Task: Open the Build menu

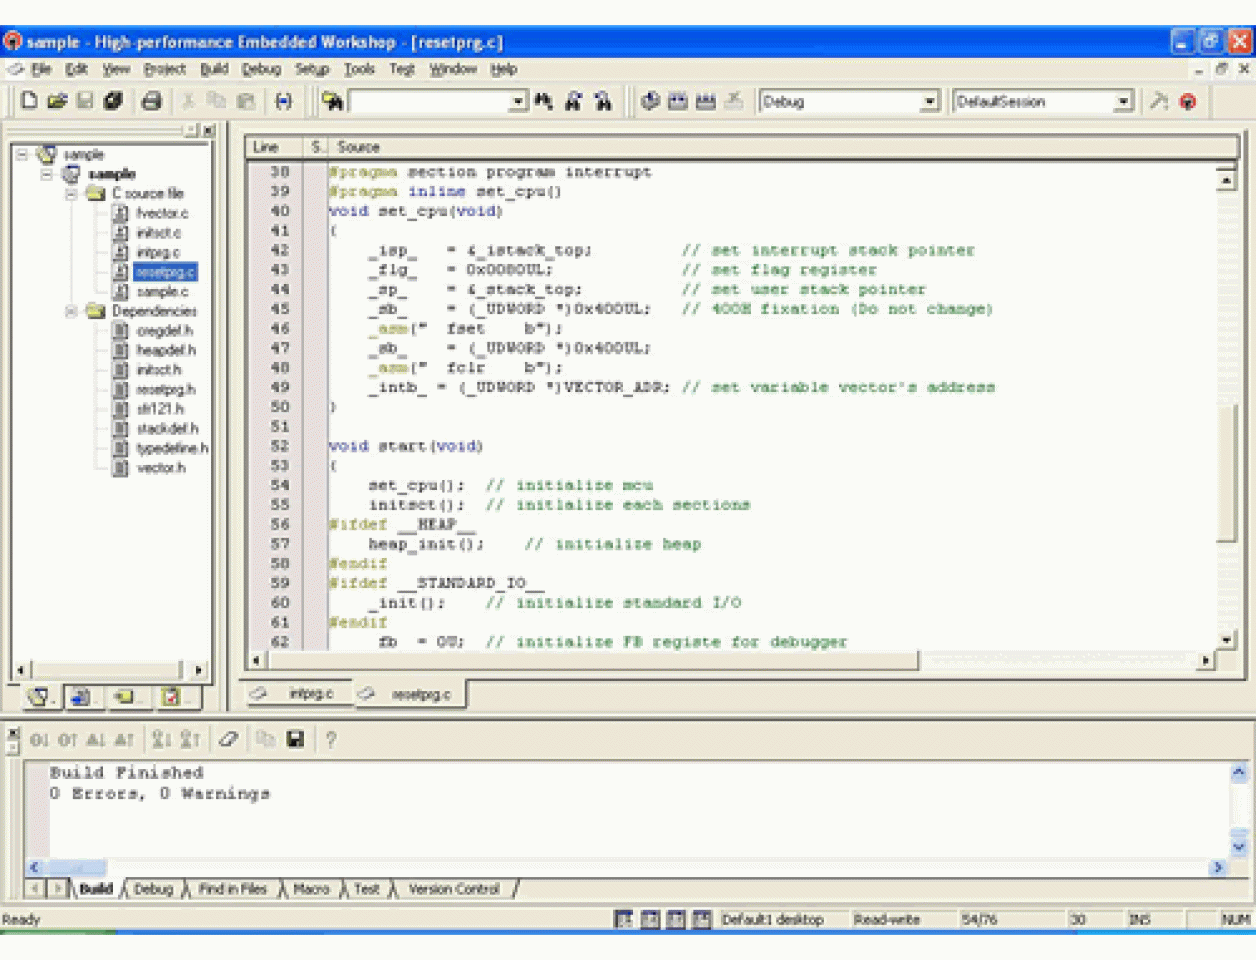Action: click(x=213, y=68)
